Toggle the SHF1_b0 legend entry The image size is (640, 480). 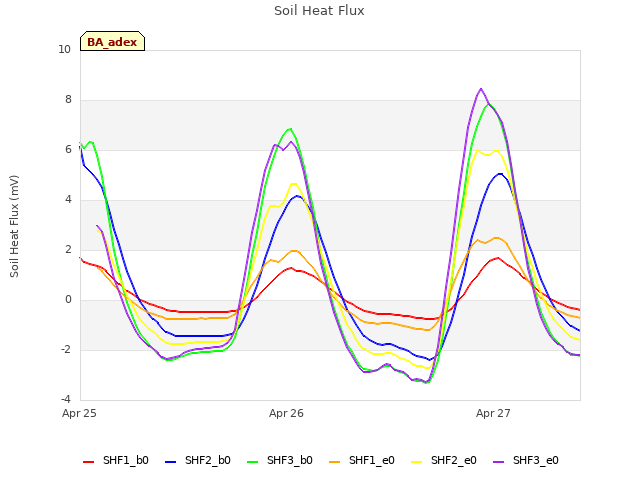[x=116, y=460]
